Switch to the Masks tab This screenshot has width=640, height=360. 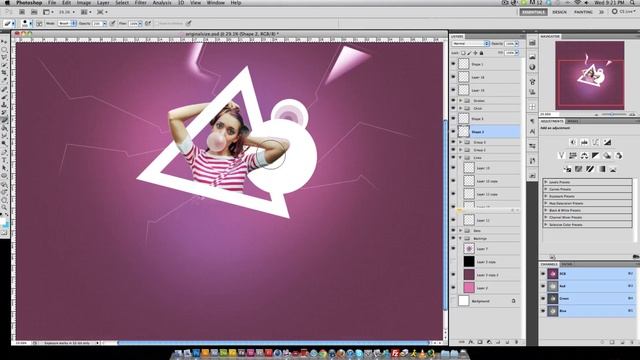pyautogui.click(x=573, y=121)
